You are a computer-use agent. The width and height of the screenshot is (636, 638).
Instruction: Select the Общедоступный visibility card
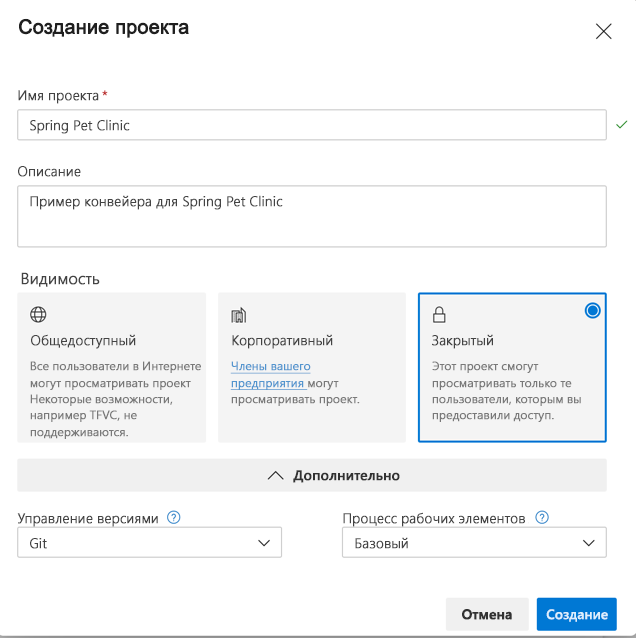111,367
